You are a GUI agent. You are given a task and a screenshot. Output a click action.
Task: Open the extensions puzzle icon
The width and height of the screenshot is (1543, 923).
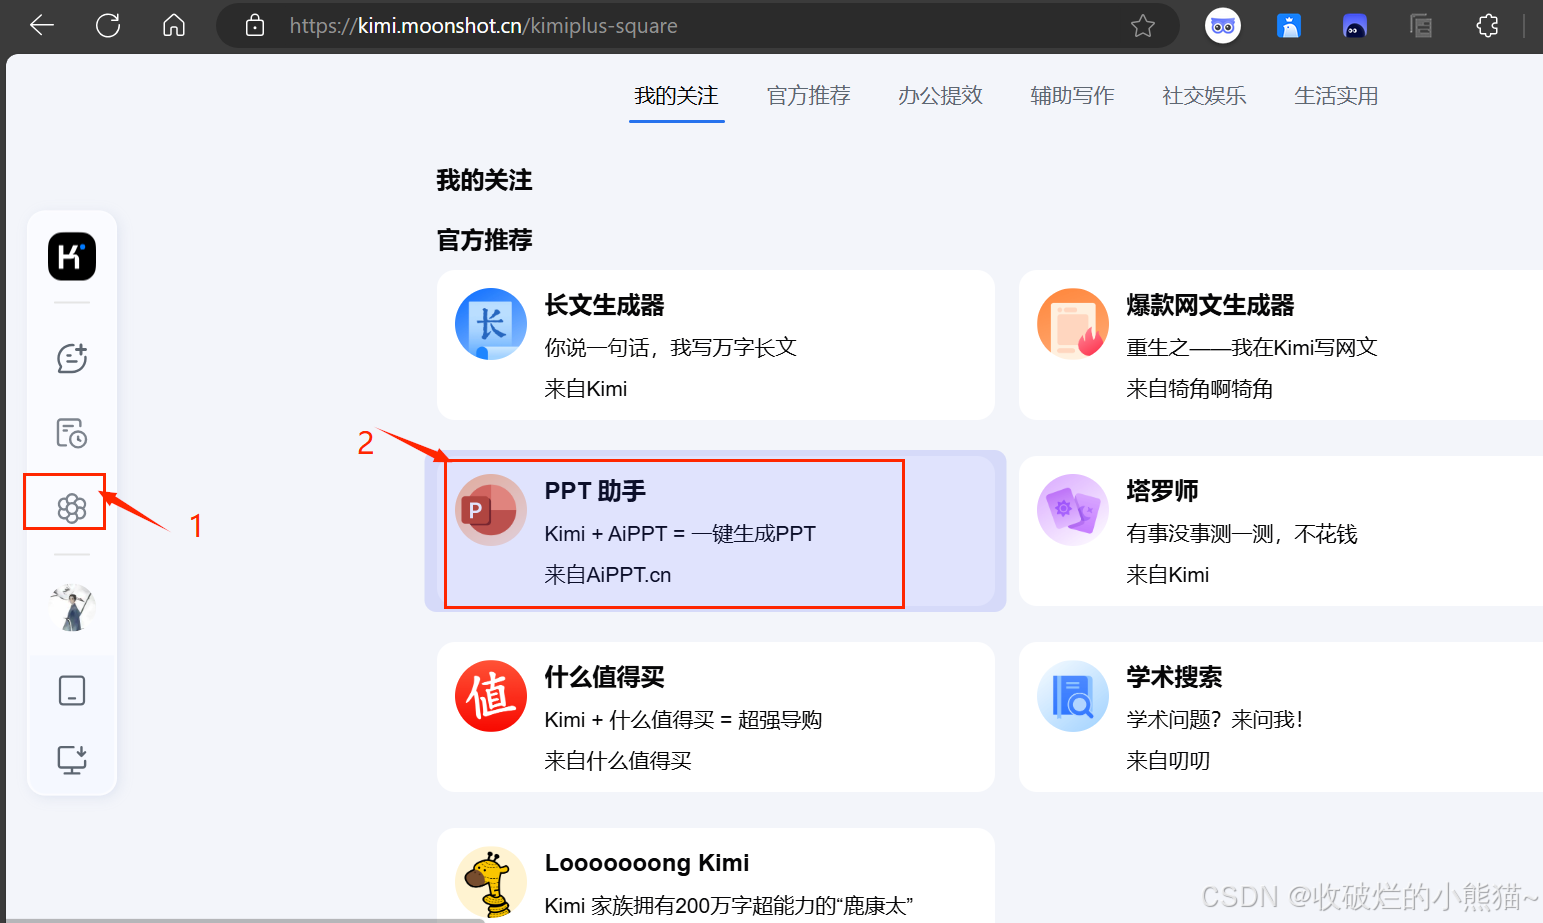click(x=1487, y=26)
